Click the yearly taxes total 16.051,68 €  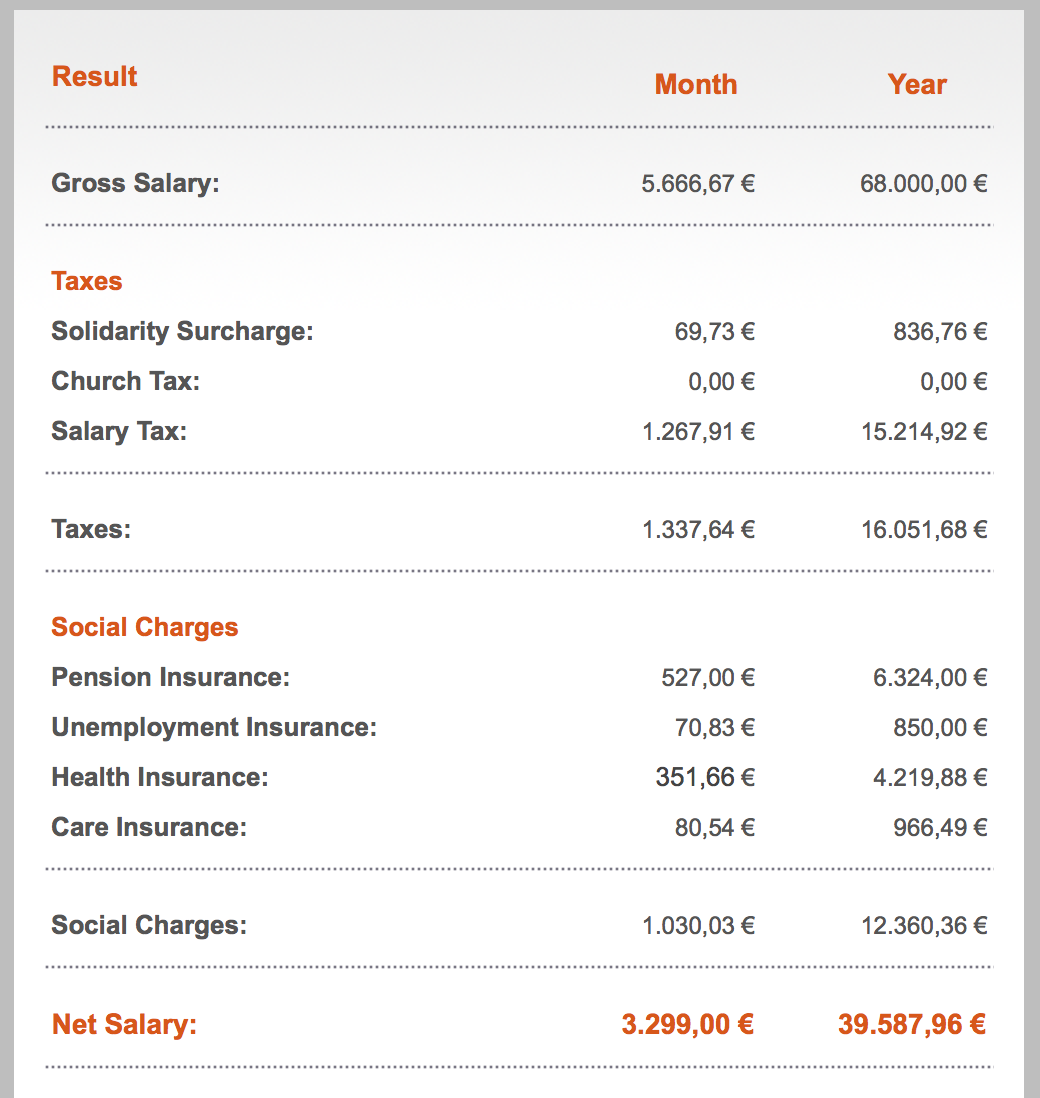(x=924, y=530)
